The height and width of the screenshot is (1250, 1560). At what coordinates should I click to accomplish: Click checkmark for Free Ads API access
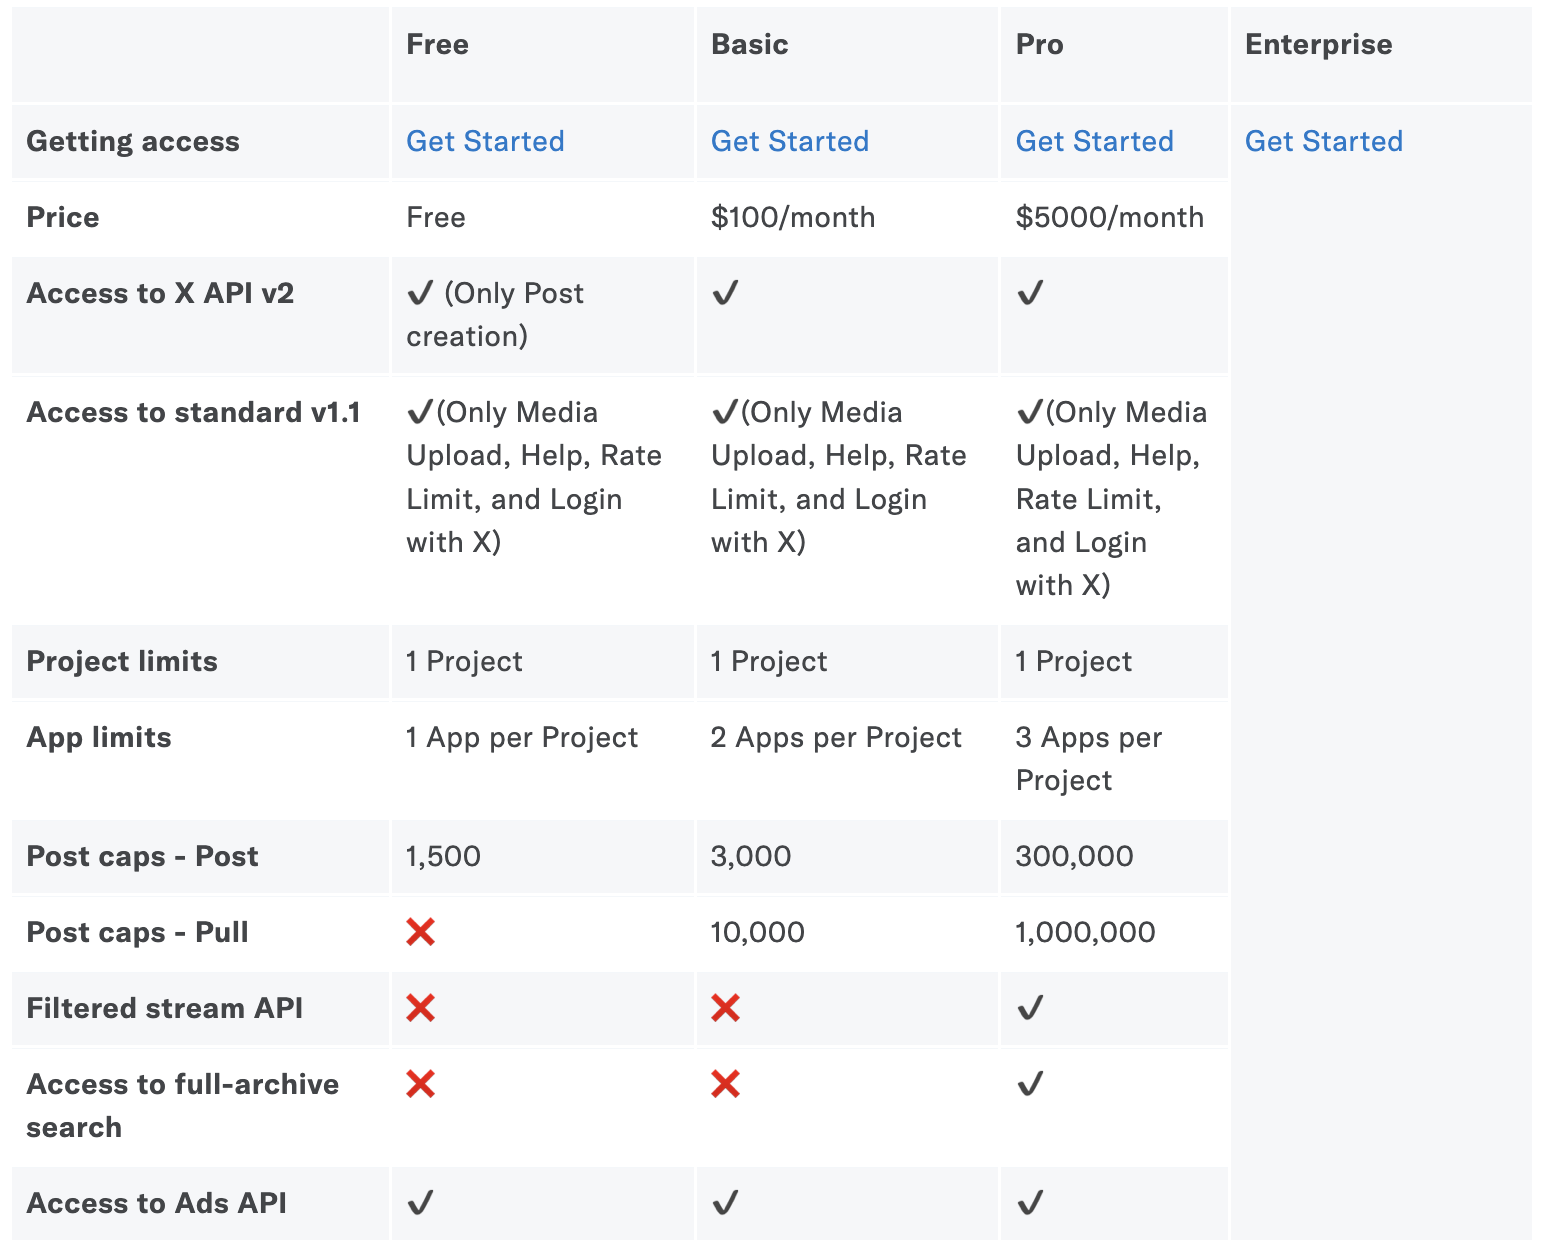tap(421, 1203)
